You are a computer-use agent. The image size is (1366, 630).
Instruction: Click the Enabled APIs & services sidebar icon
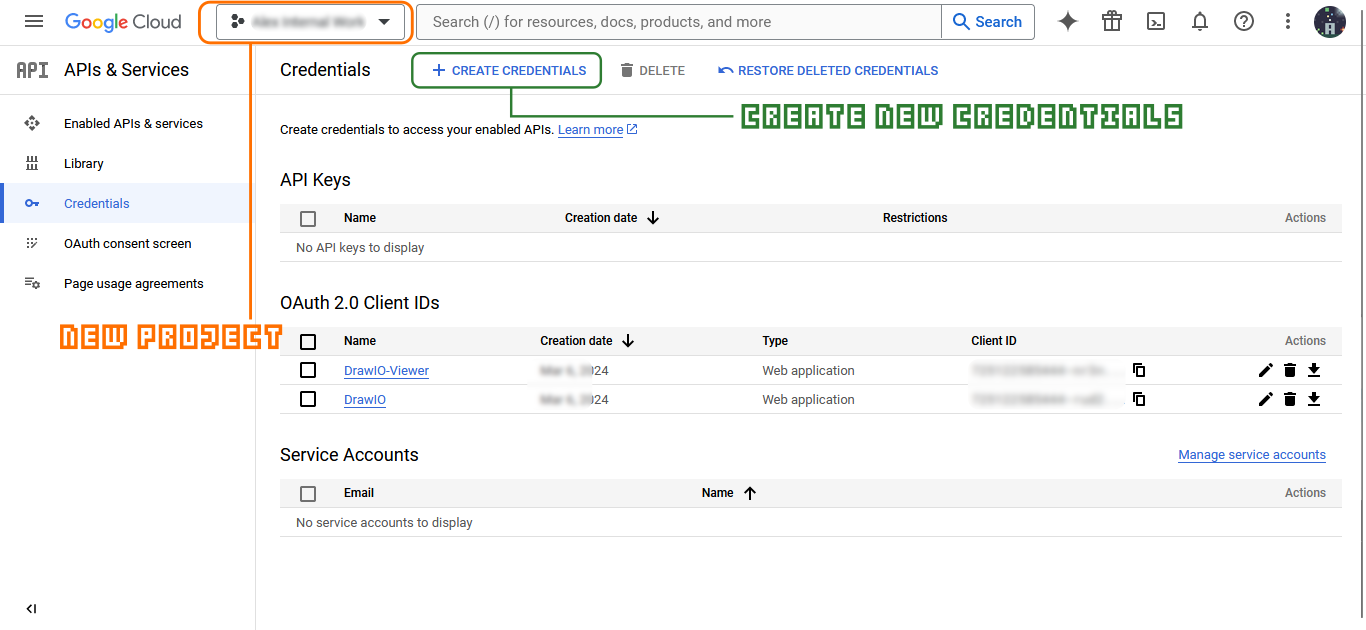point(32,123)
